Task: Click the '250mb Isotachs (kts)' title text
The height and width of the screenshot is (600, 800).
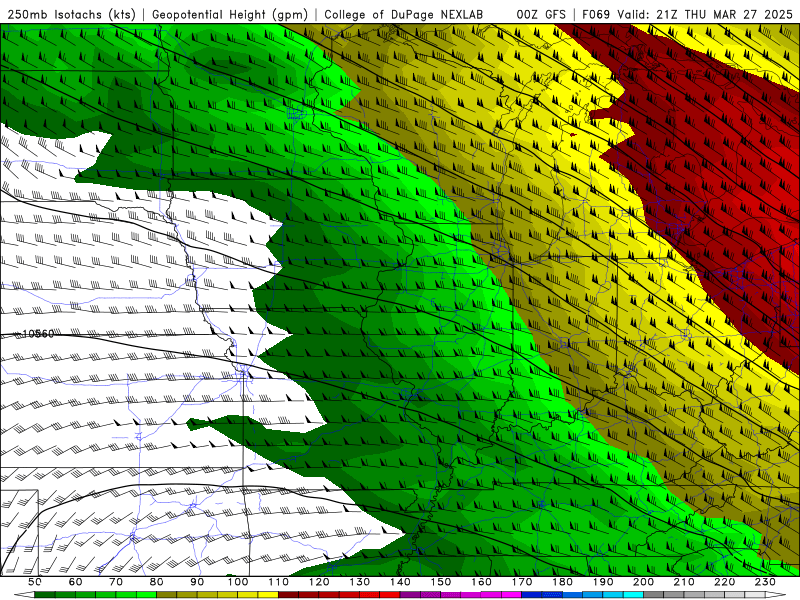Action: (71, 14)
